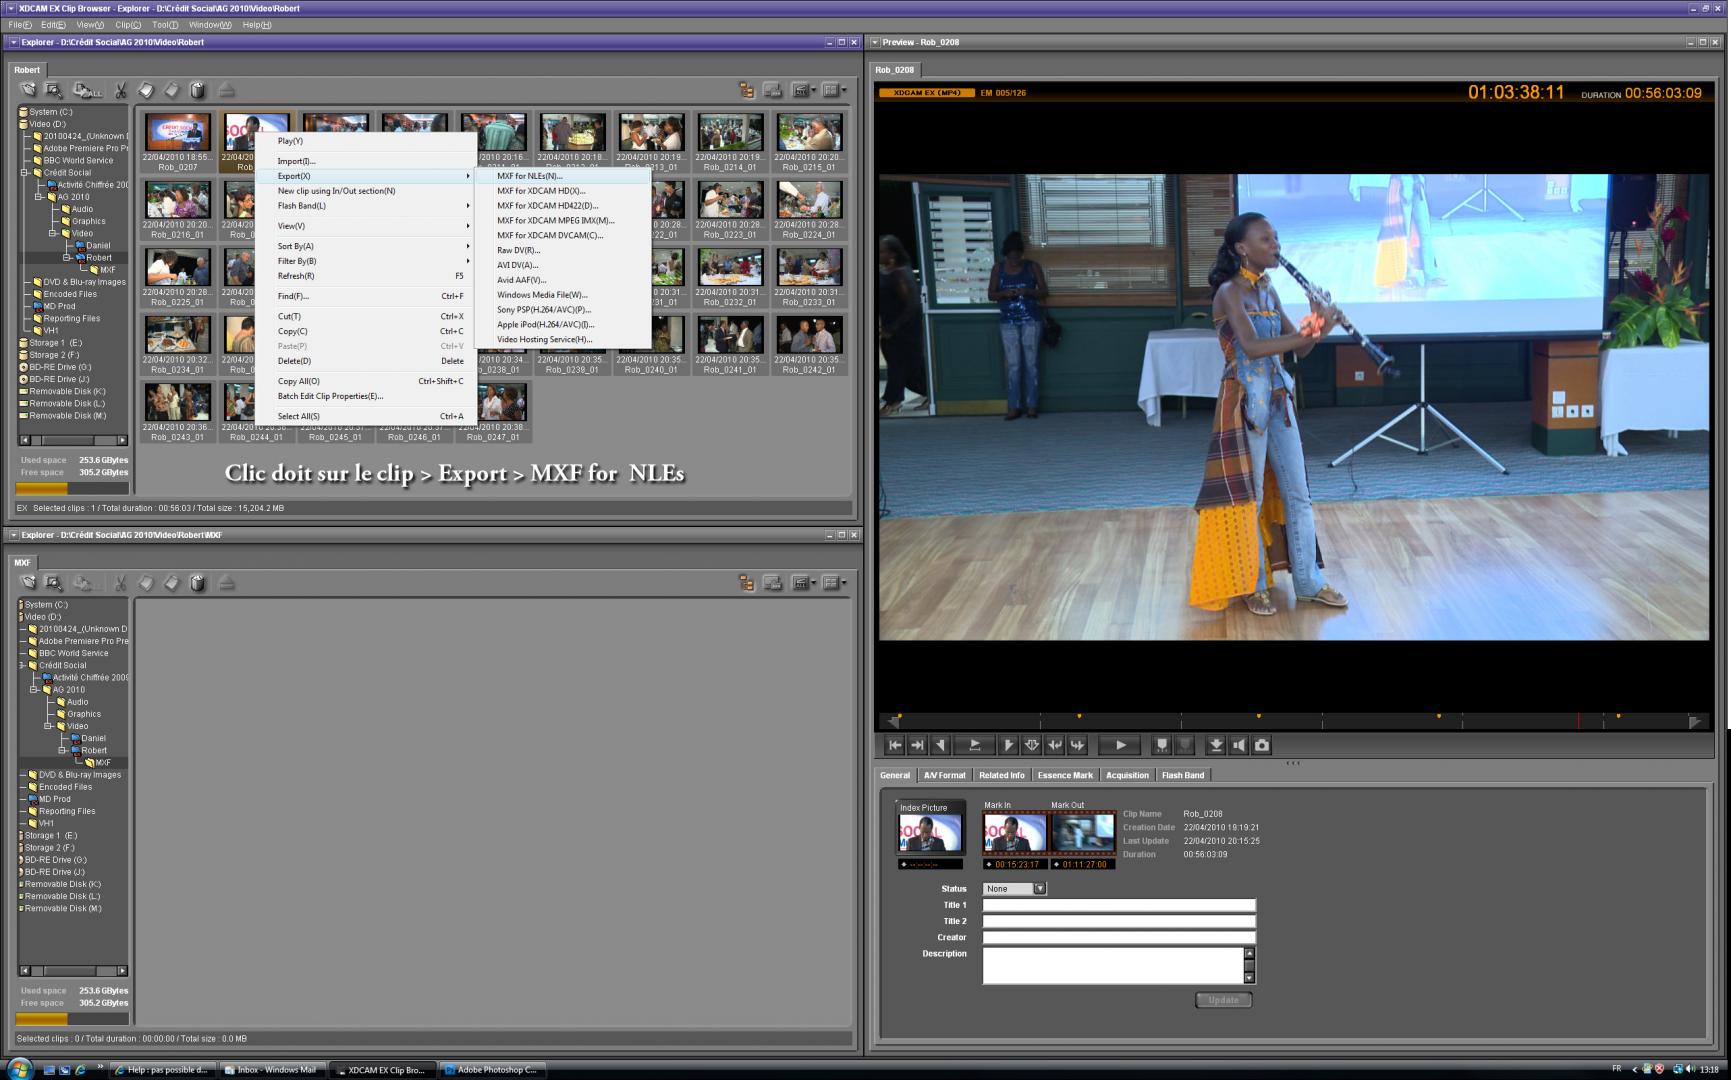The width and height of the screenshot is (1731, 1080).
Task: Open the sort dropdown in Robert explorer toolbar
Action: point(803,90)
